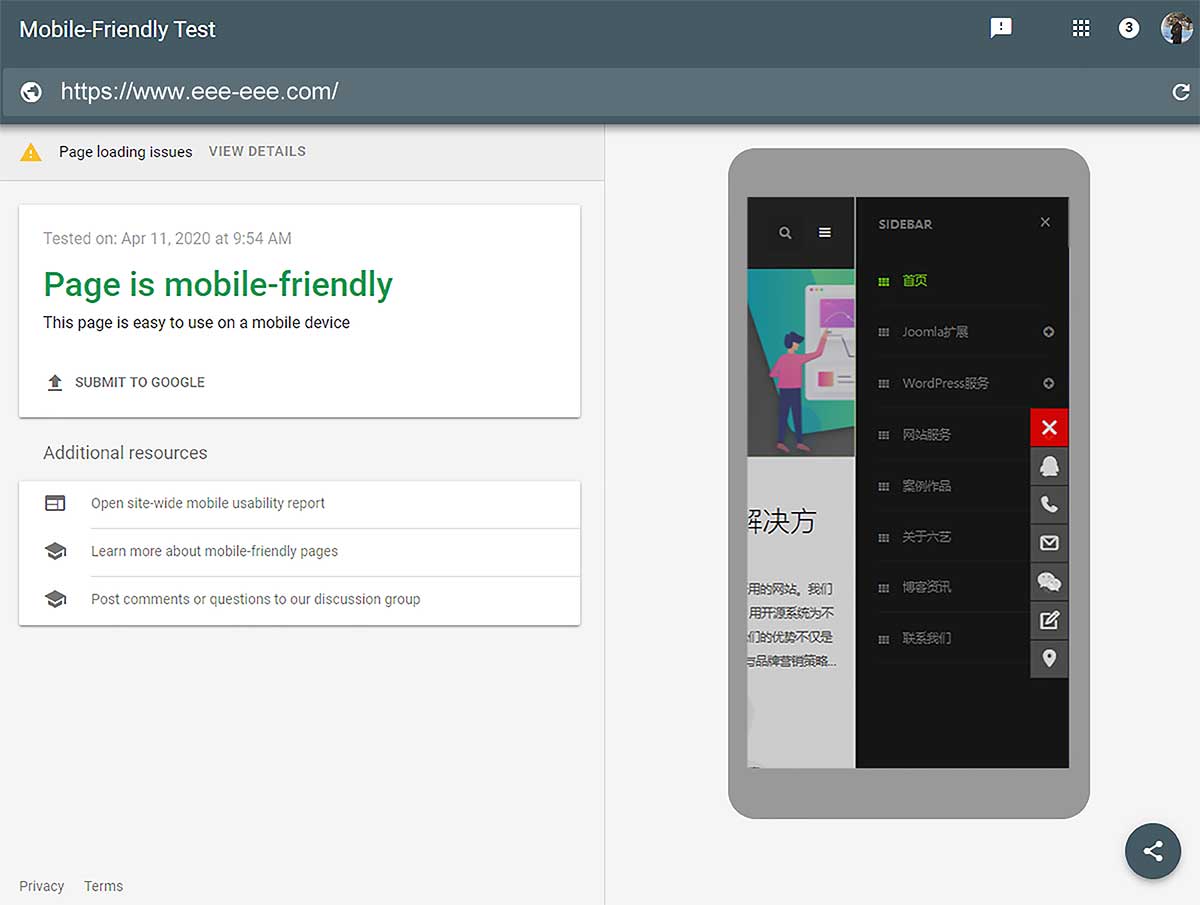Click the WeChat icon in floating widget
This screenshot has height=905, width=1200.
point(1049,582)
